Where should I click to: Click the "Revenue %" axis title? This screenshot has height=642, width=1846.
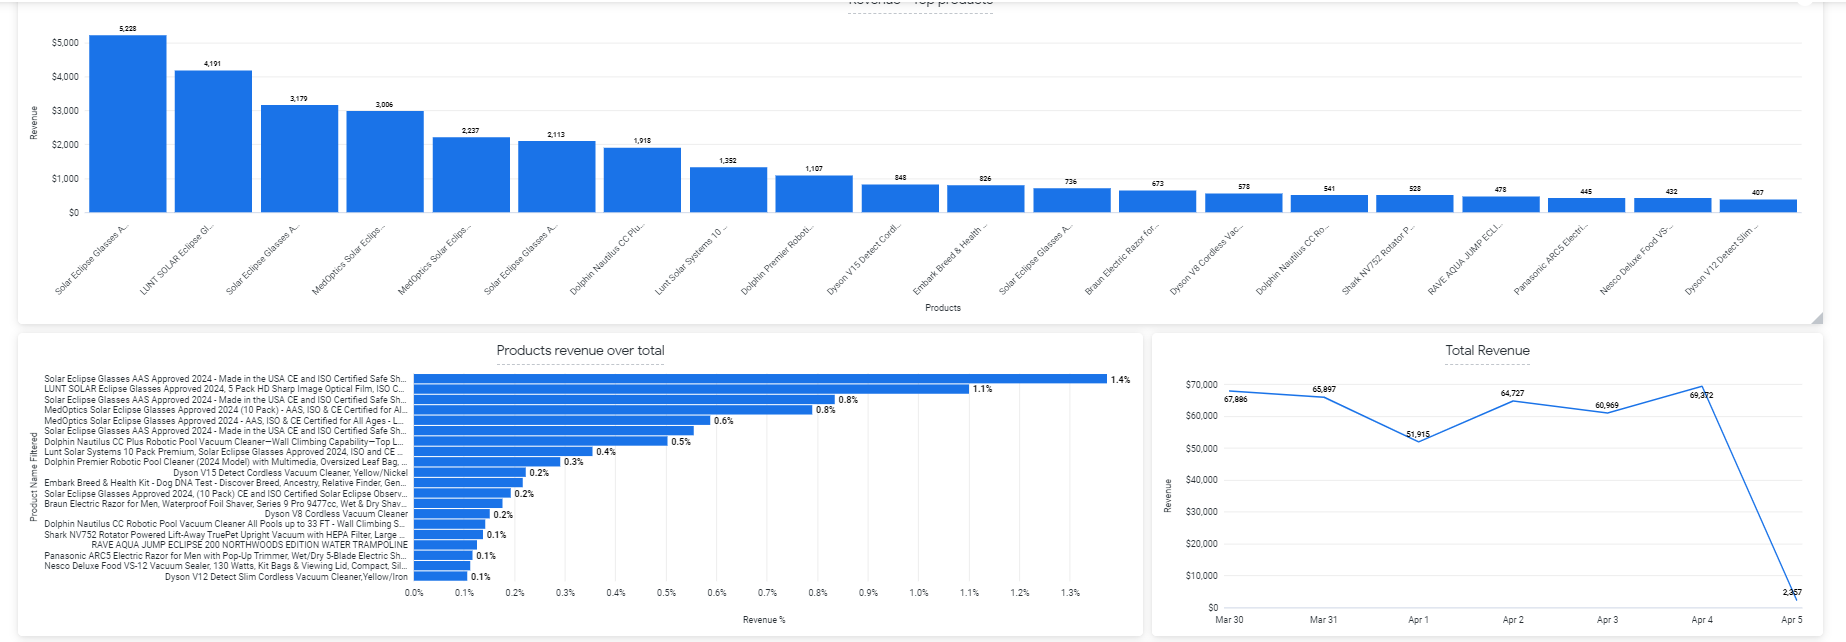coord(764,620)
